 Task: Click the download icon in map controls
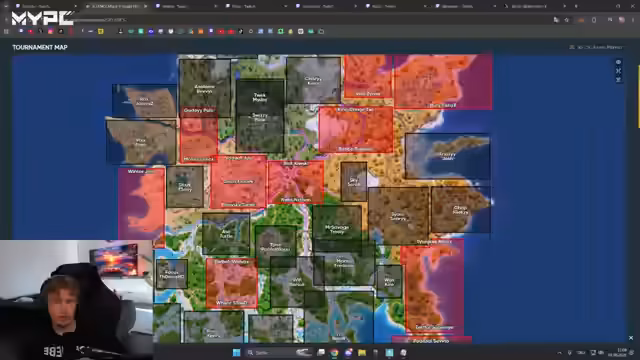click(618, 80)
